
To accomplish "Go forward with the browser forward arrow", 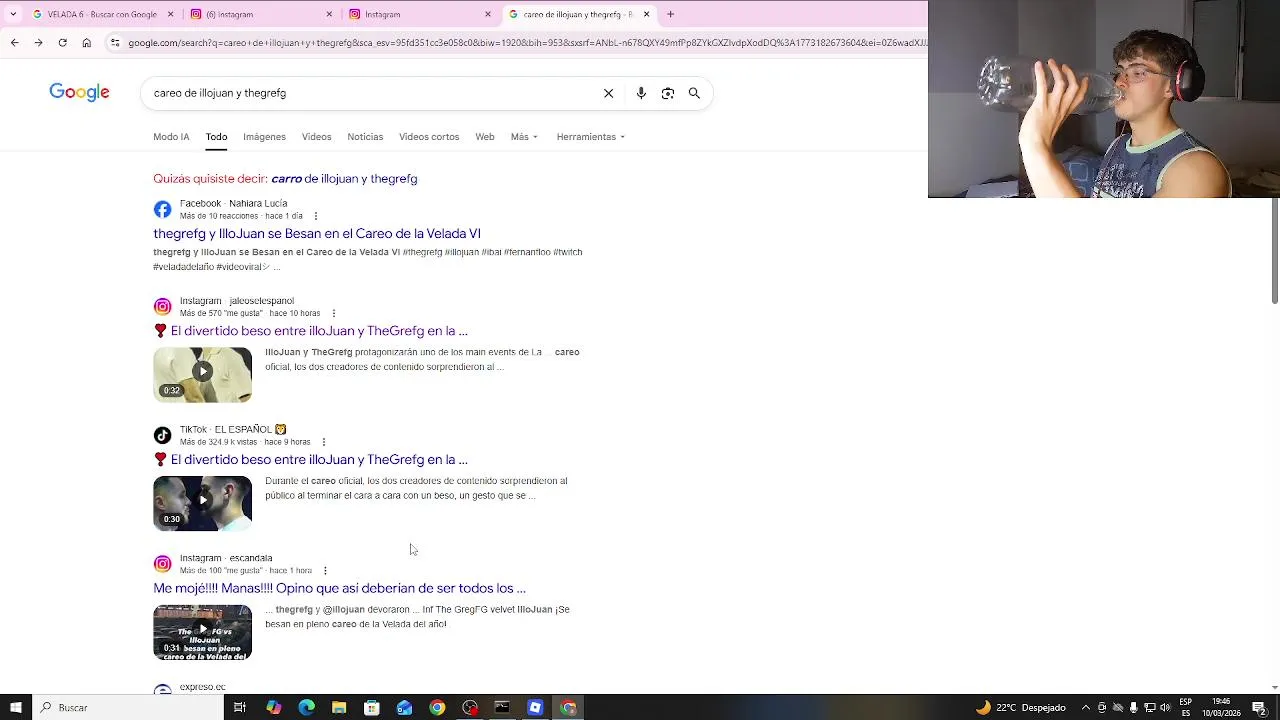I will coord(38,42).
